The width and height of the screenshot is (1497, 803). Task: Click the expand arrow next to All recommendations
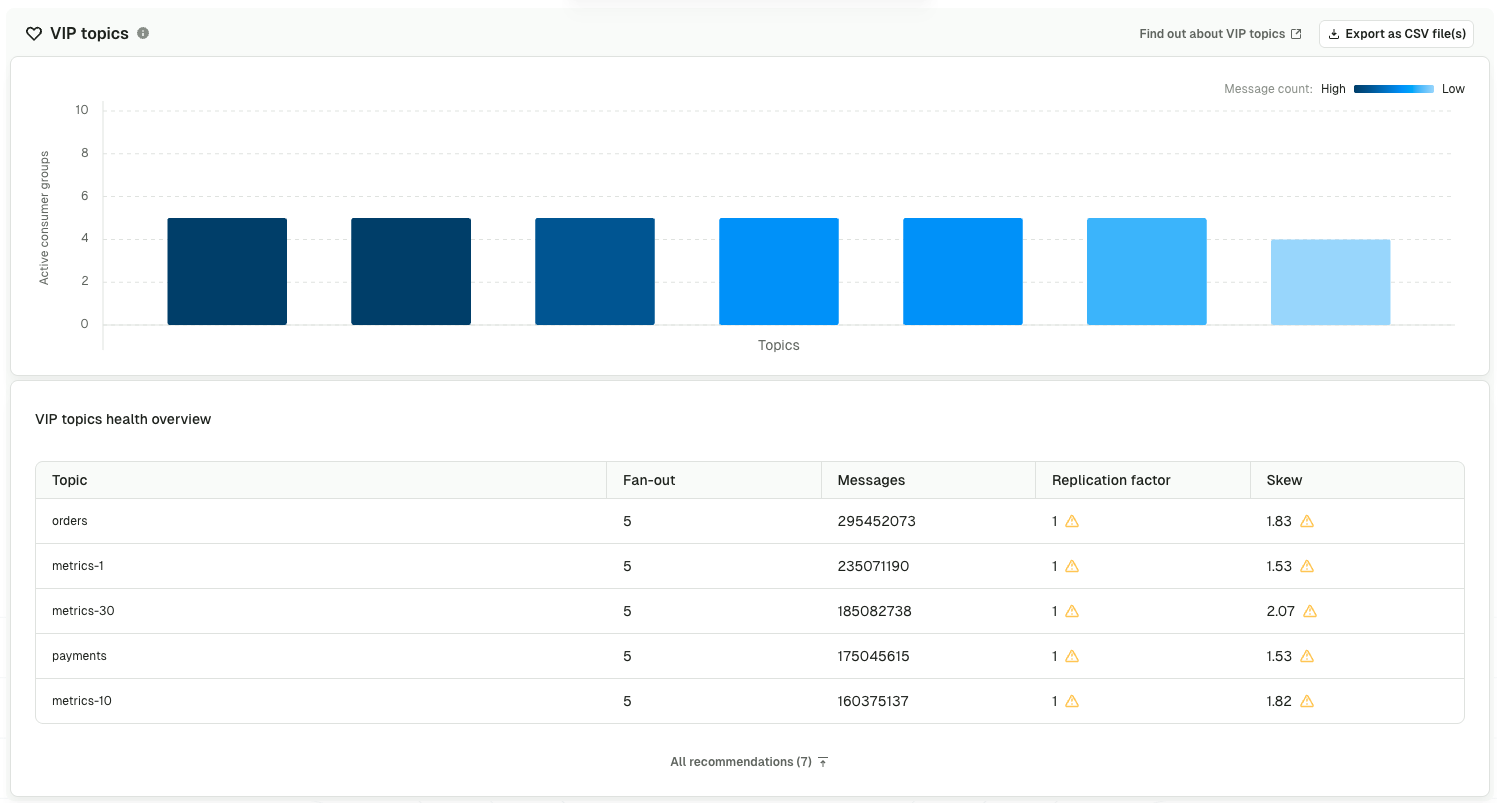(x=822, y=761)
